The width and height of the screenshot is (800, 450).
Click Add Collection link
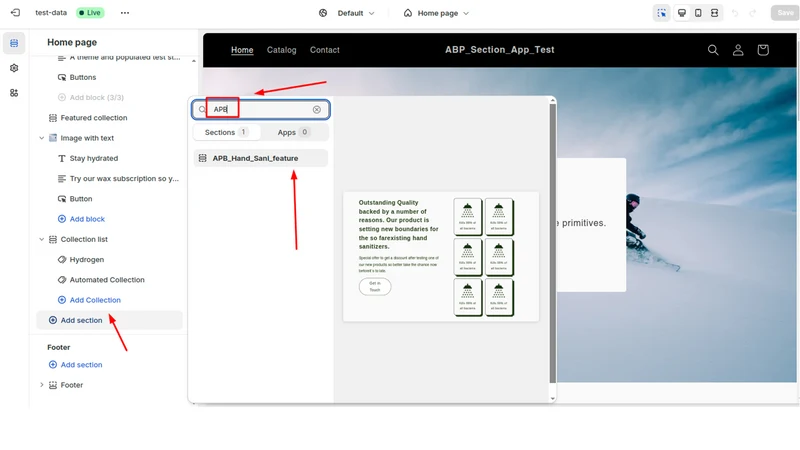(x=89, y=300)
